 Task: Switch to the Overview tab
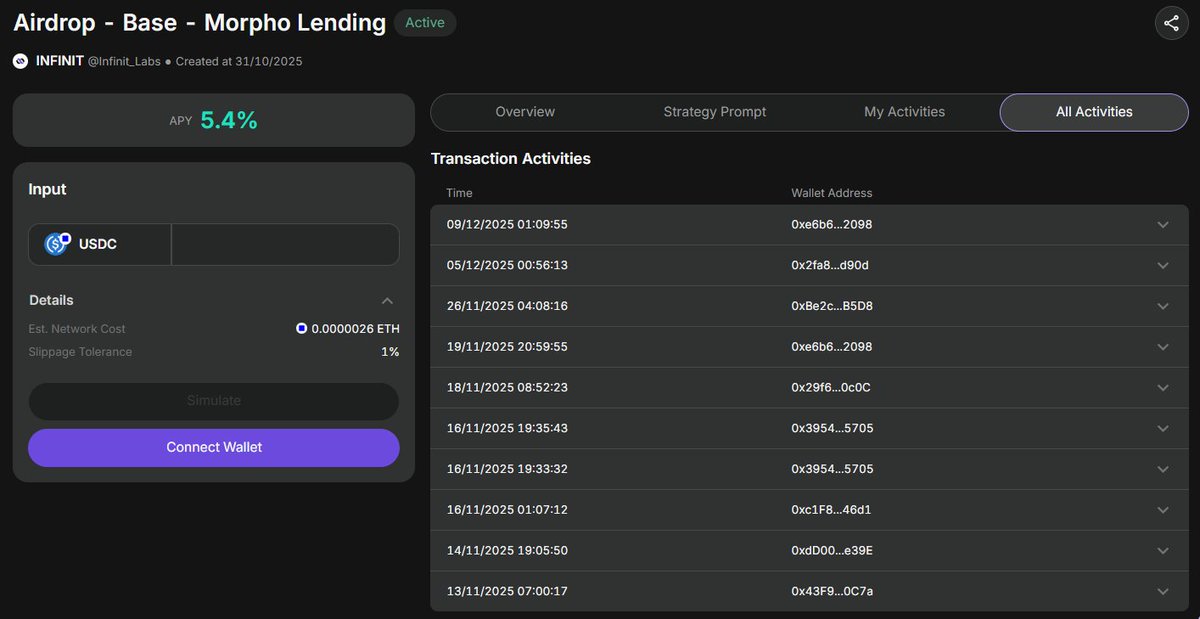[525, 112]
